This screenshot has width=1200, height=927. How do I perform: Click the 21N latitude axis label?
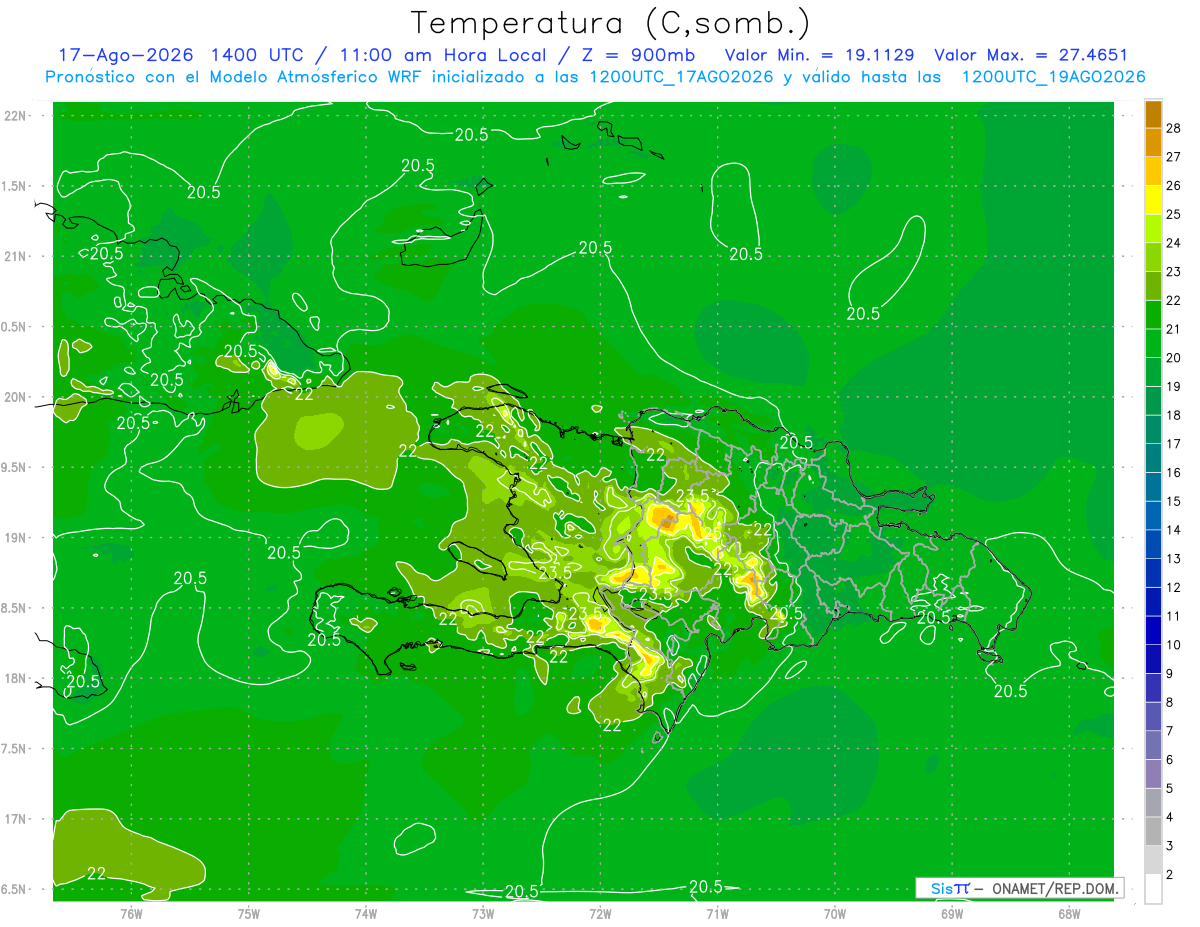(15, 256)
